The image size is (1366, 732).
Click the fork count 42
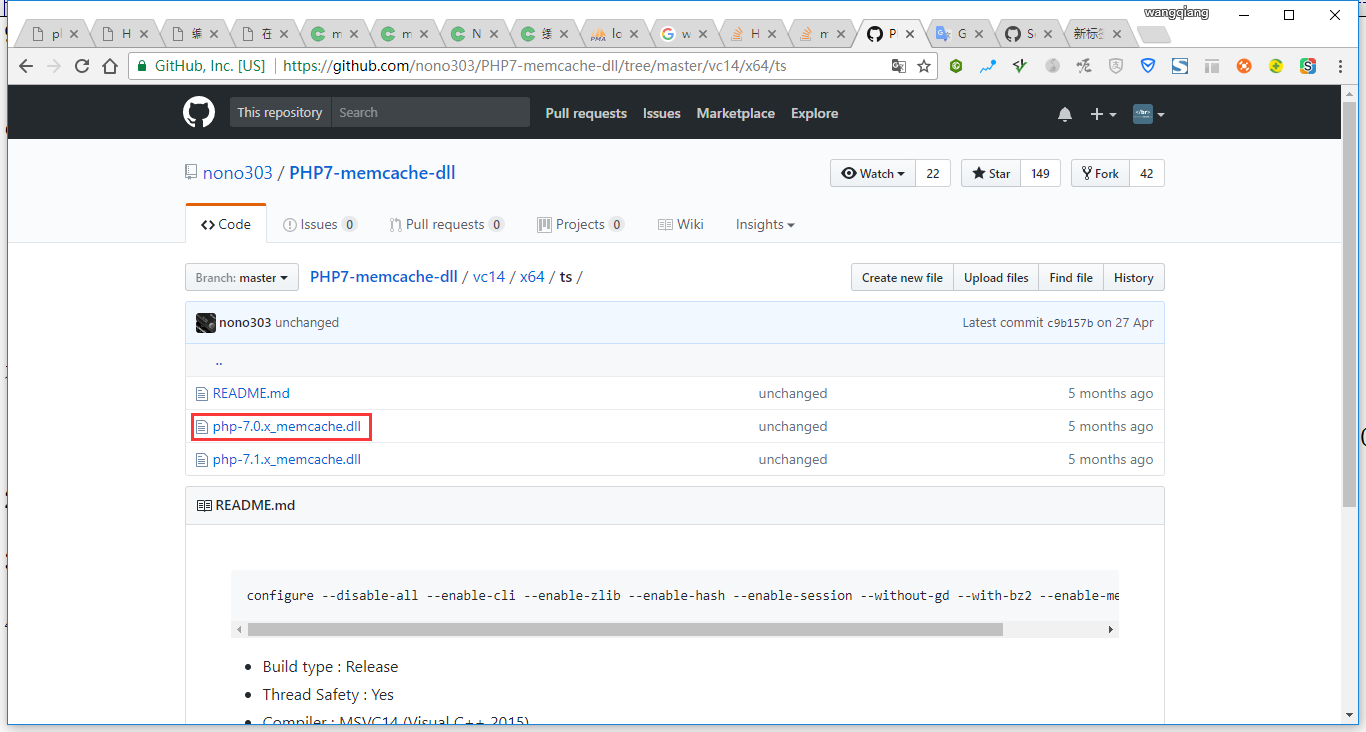(1147, 173)
